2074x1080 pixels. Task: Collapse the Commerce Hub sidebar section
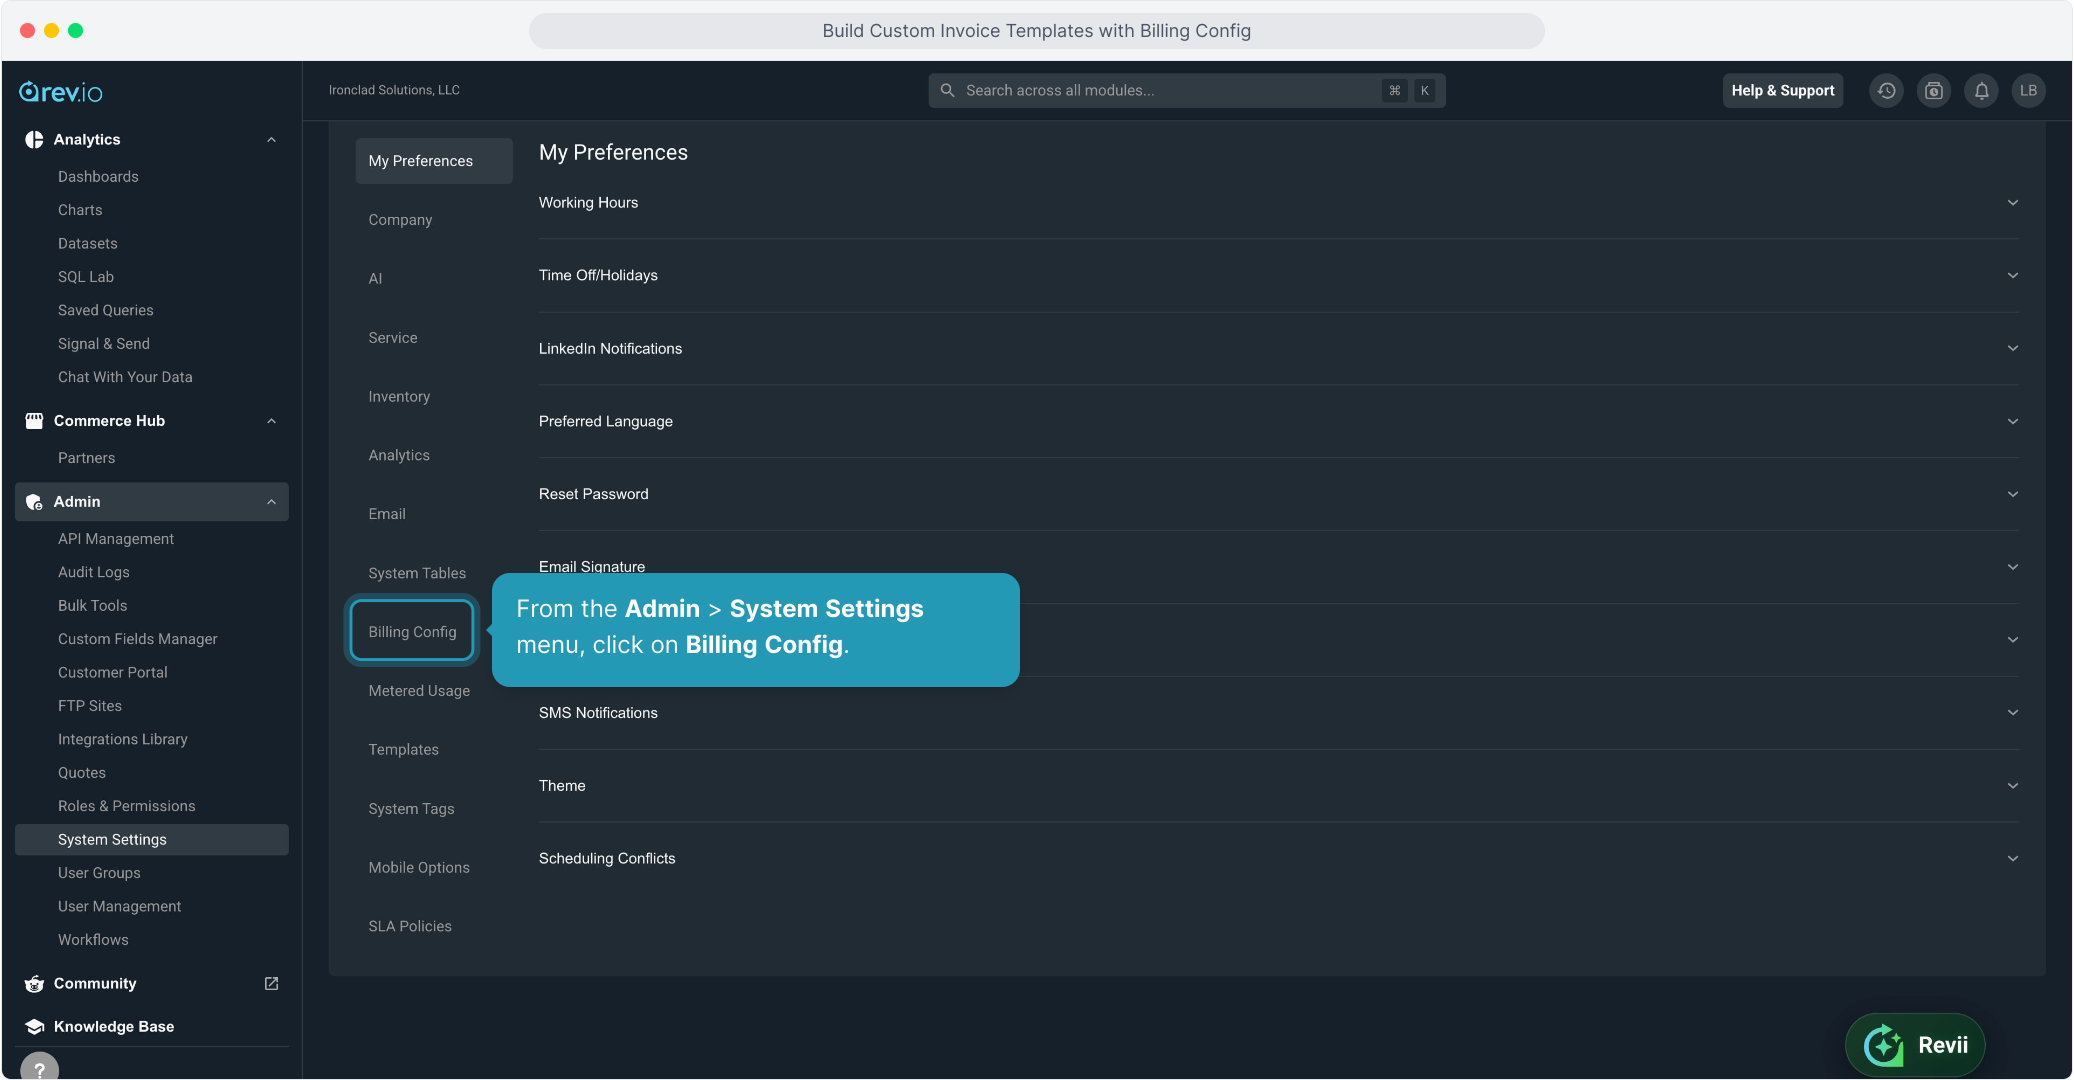(271, 421)
